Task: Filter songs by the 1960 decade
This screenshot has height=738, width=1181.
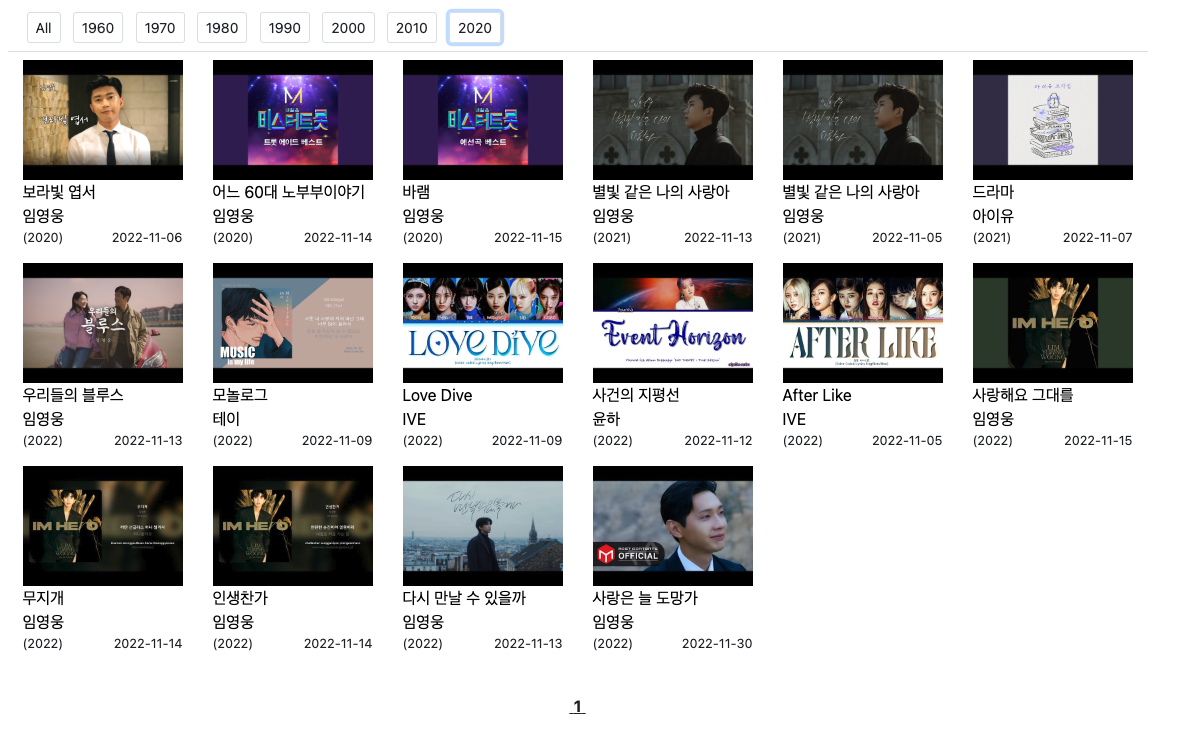Action: (x=98, y=28)
